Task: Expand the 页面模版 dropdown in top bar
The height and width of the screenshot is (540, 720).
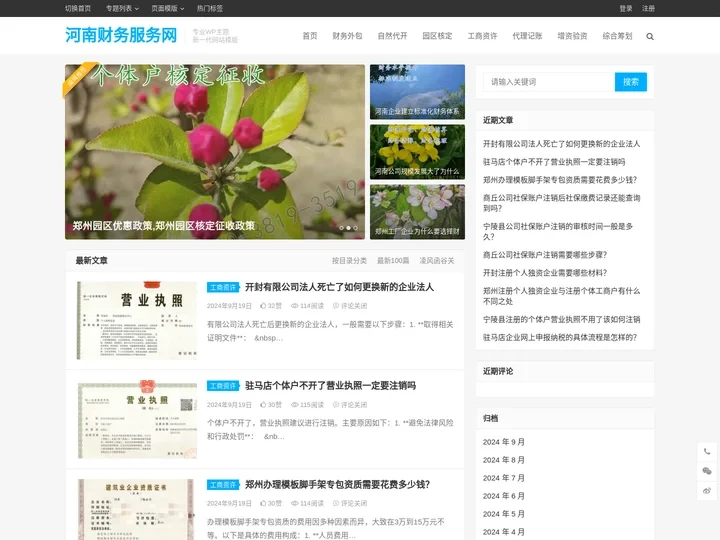Action: [168, 8]
